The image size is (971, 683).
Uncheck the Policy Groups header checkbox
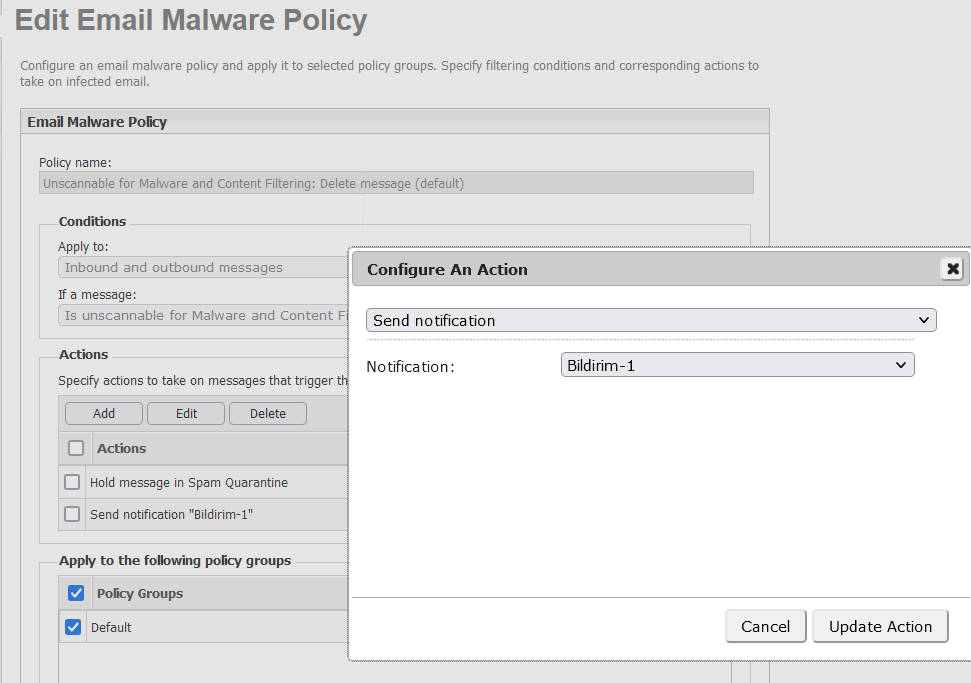tap(76, 593)
